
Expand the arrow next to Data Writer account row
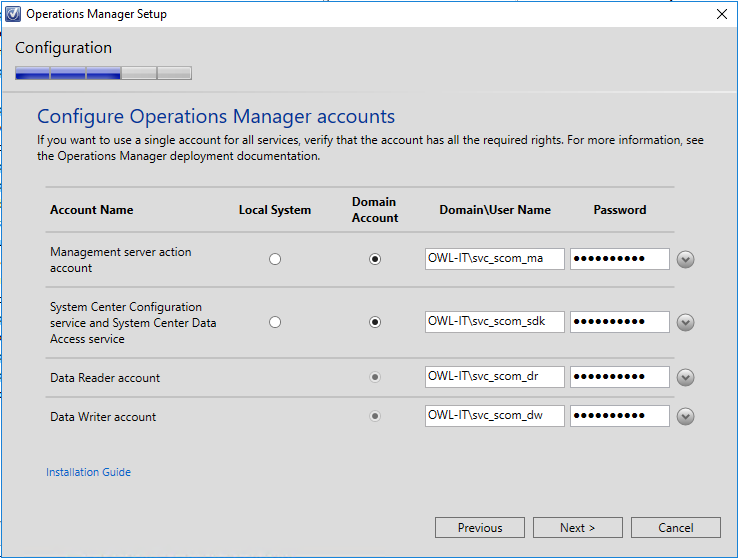pos(685,416)
